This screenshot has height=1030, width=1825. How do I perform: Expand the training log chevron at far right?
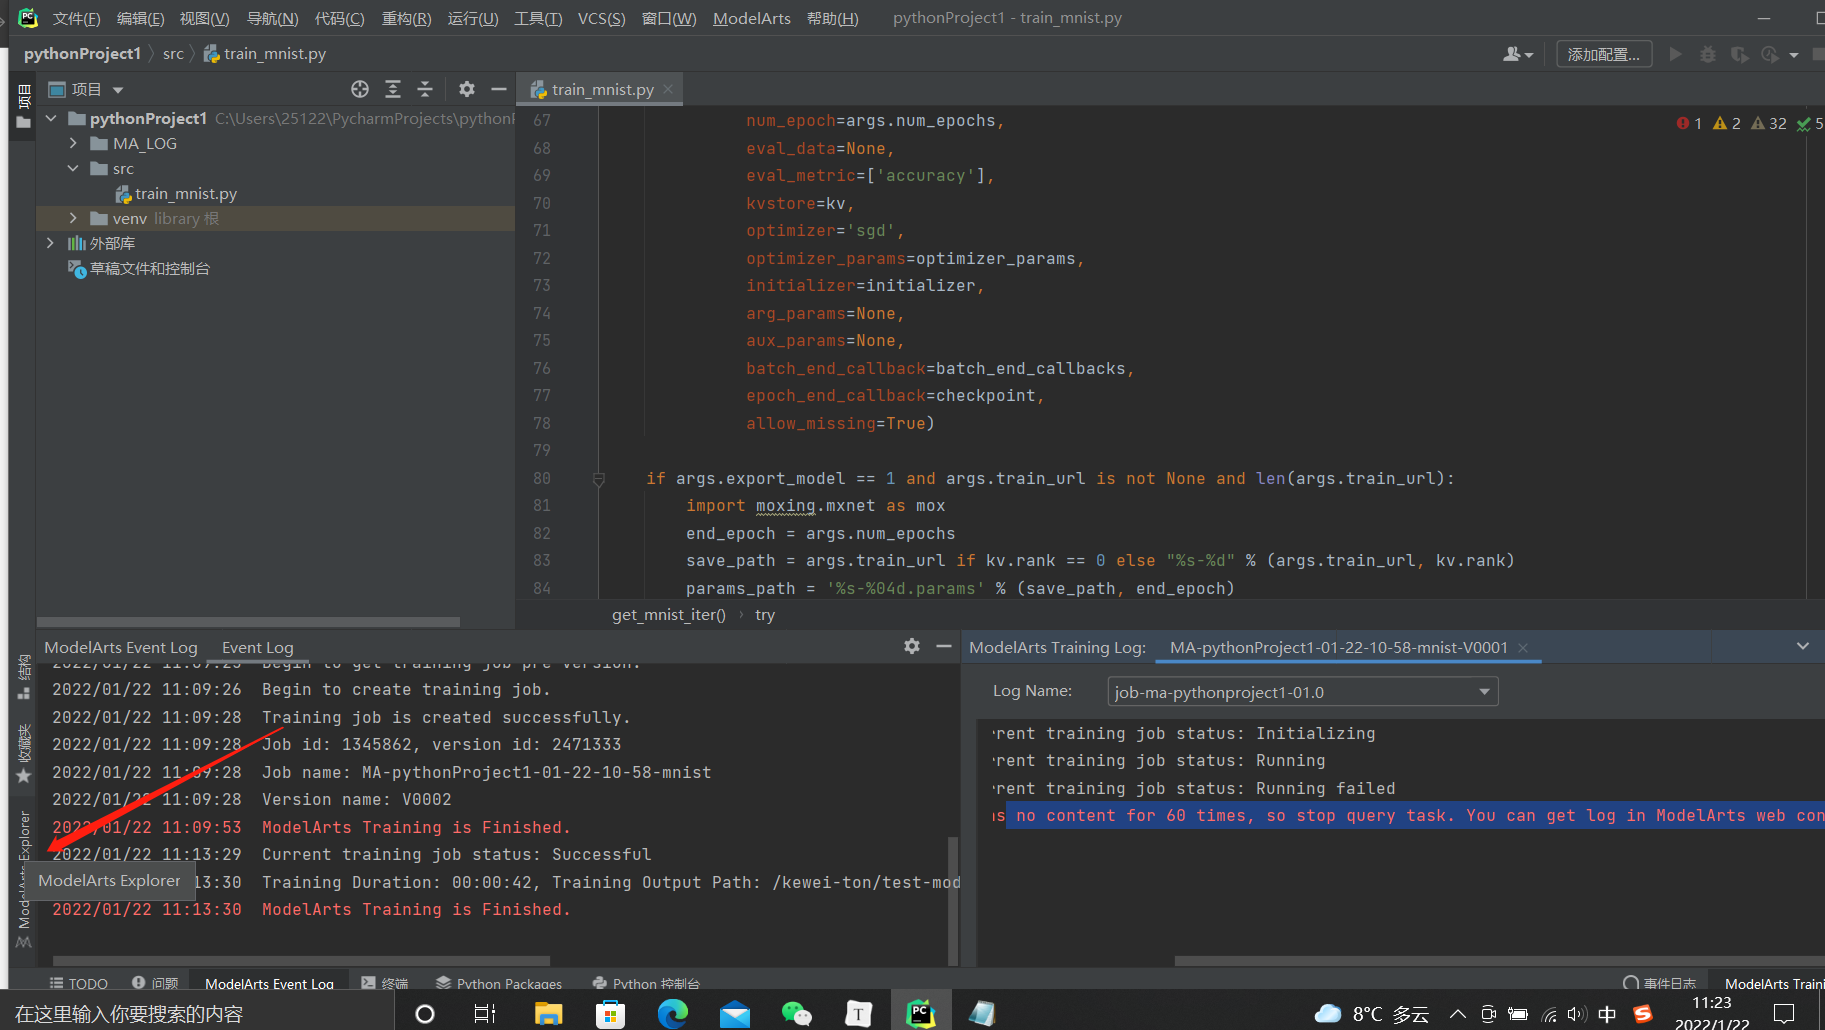1803,646
